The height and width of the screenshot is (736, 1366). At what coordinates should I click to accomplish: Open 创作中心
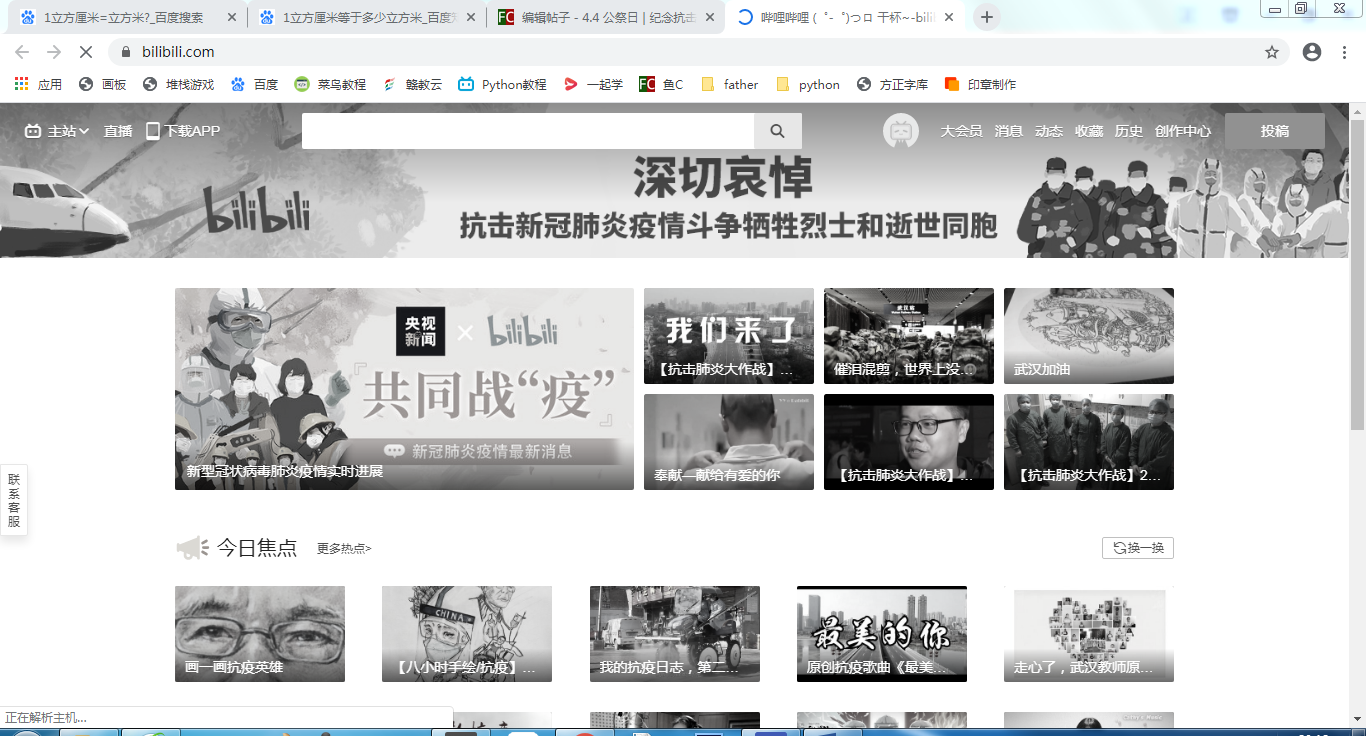pyautogui.click(x=1183, y=131)
